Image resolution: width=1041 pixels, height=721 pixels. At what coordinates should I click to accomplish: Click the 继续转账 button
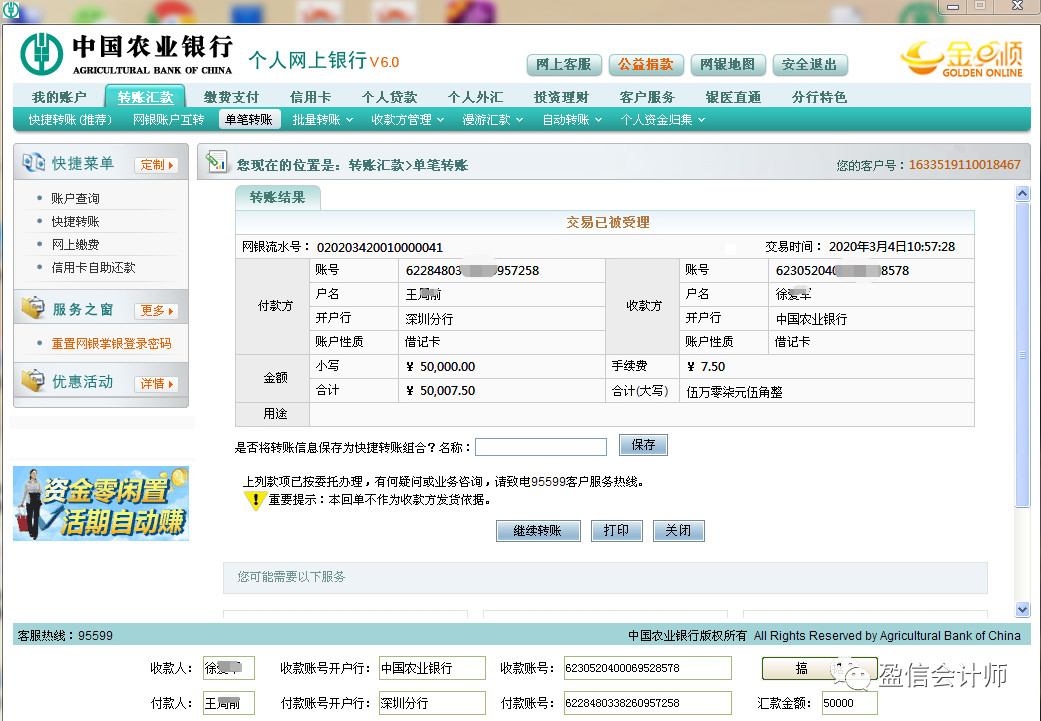[538, 530]
